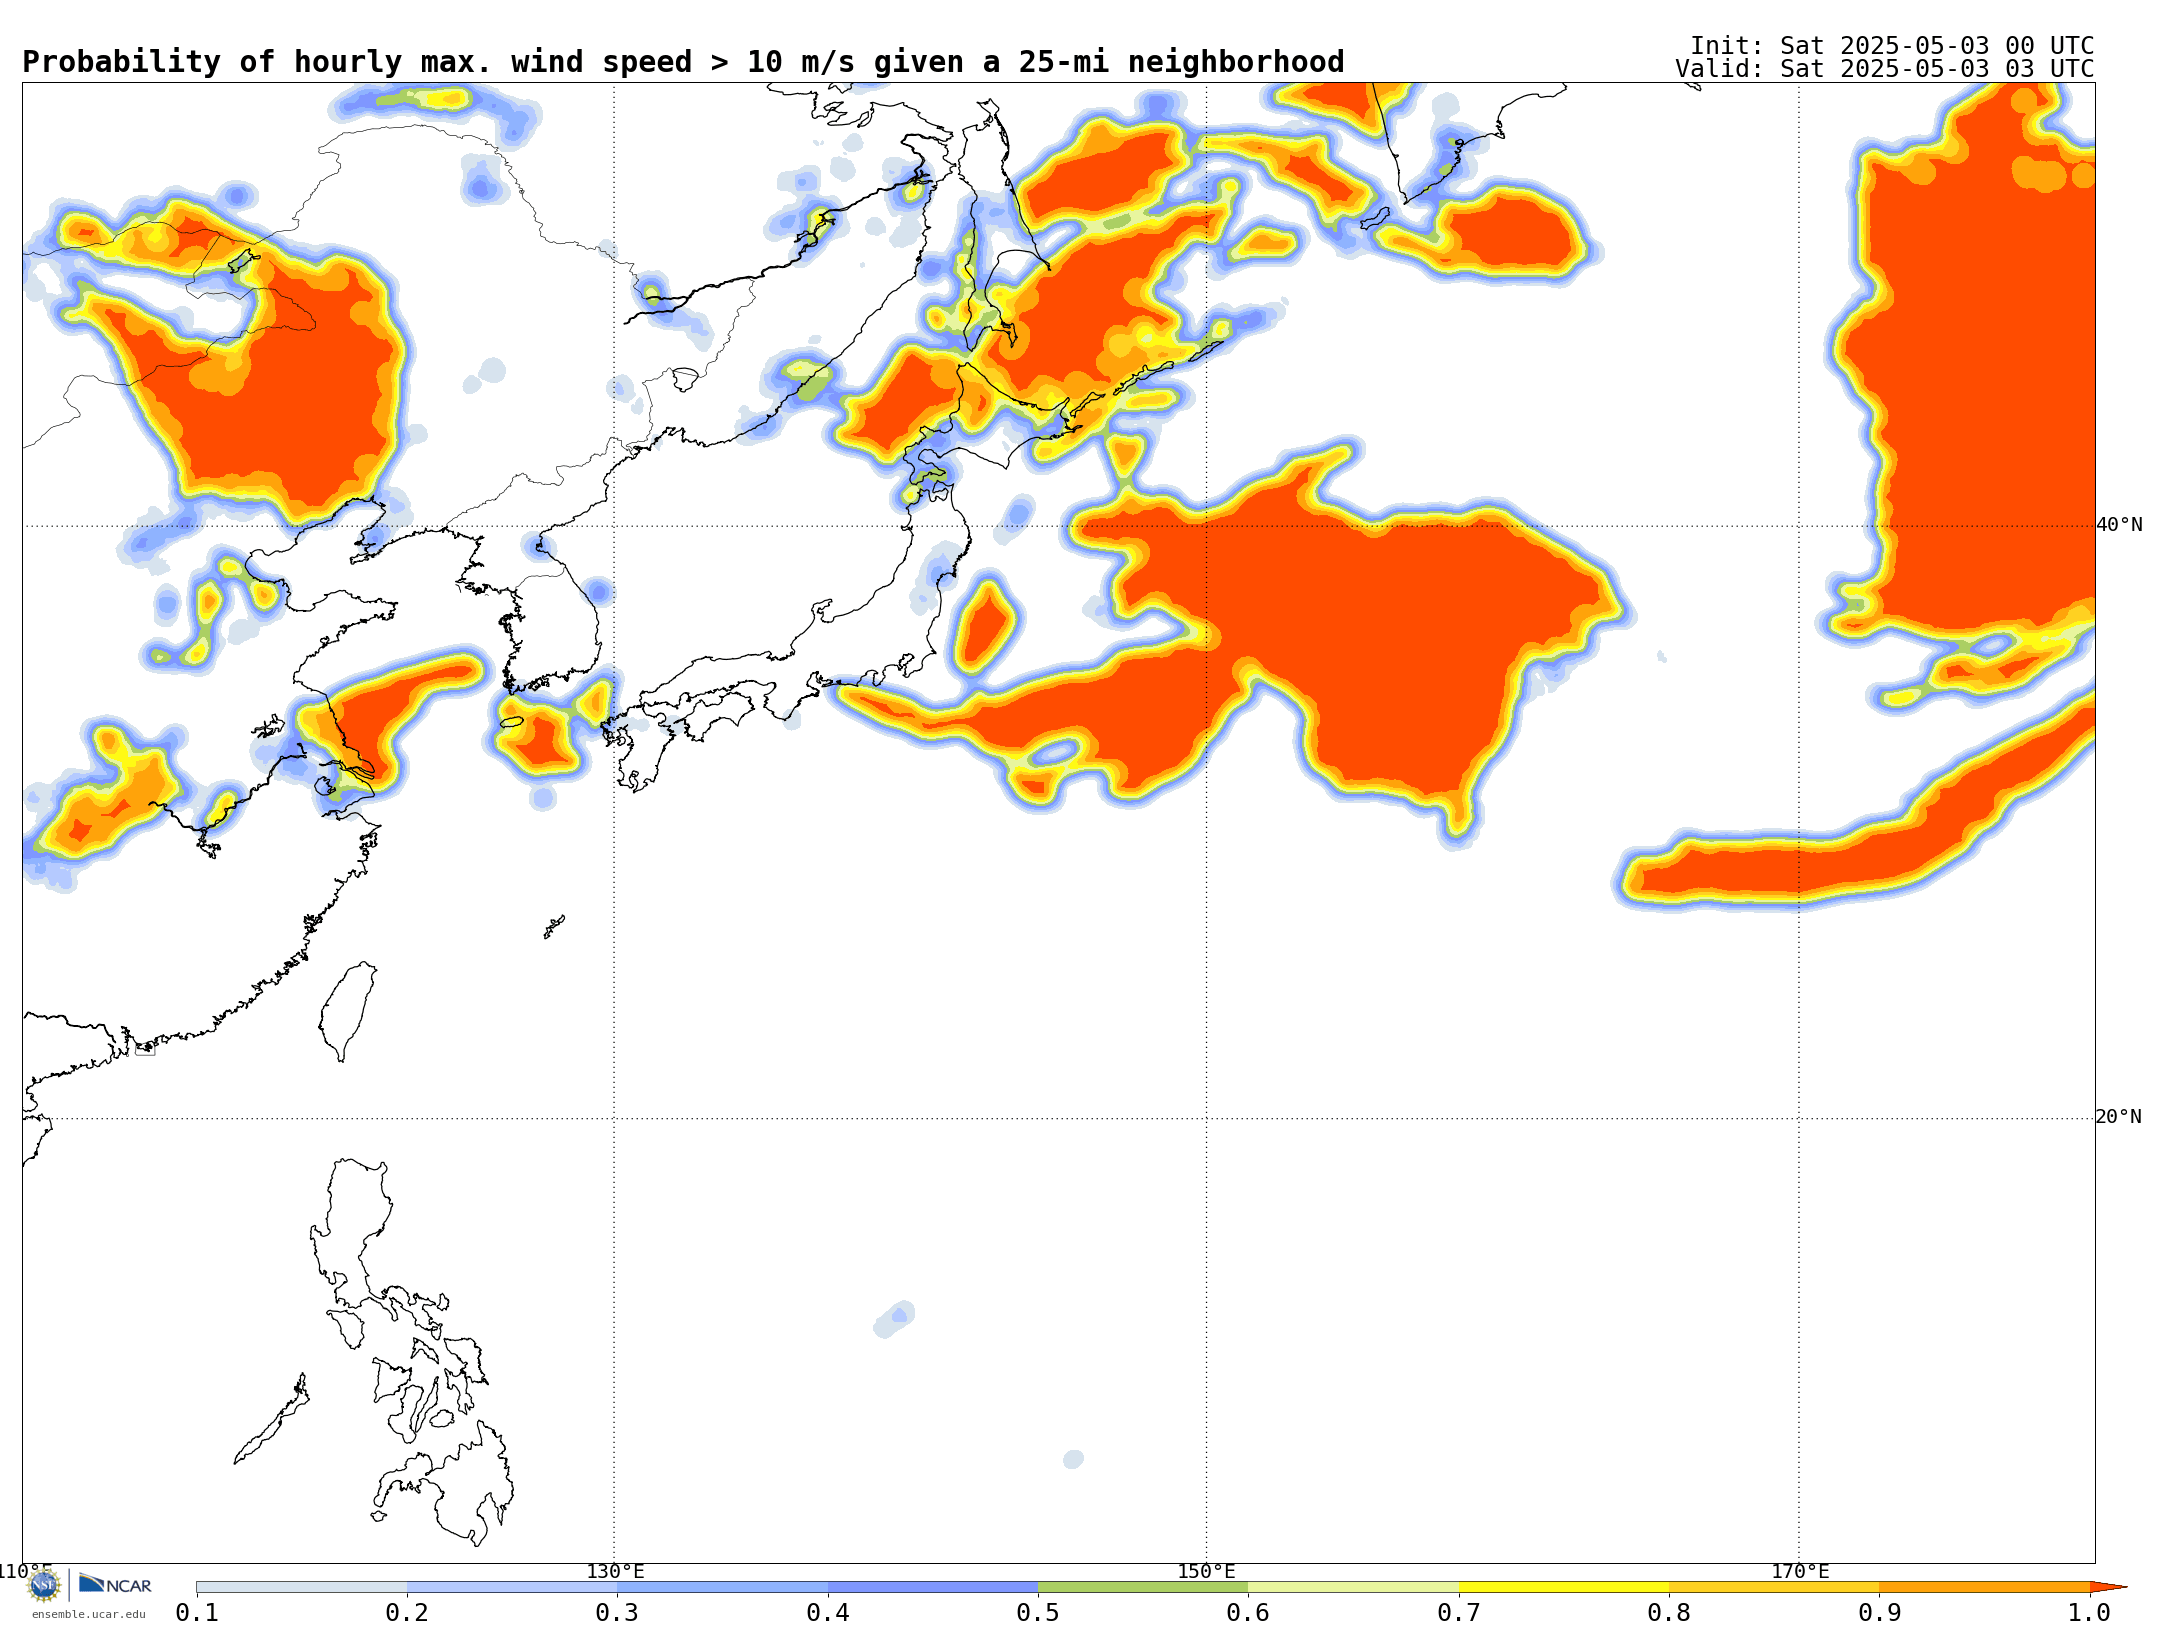Viewport: 2160px width, 1626px height.
Task: Click the Taiwan island outline on the map
Action: coord(348,1010)
